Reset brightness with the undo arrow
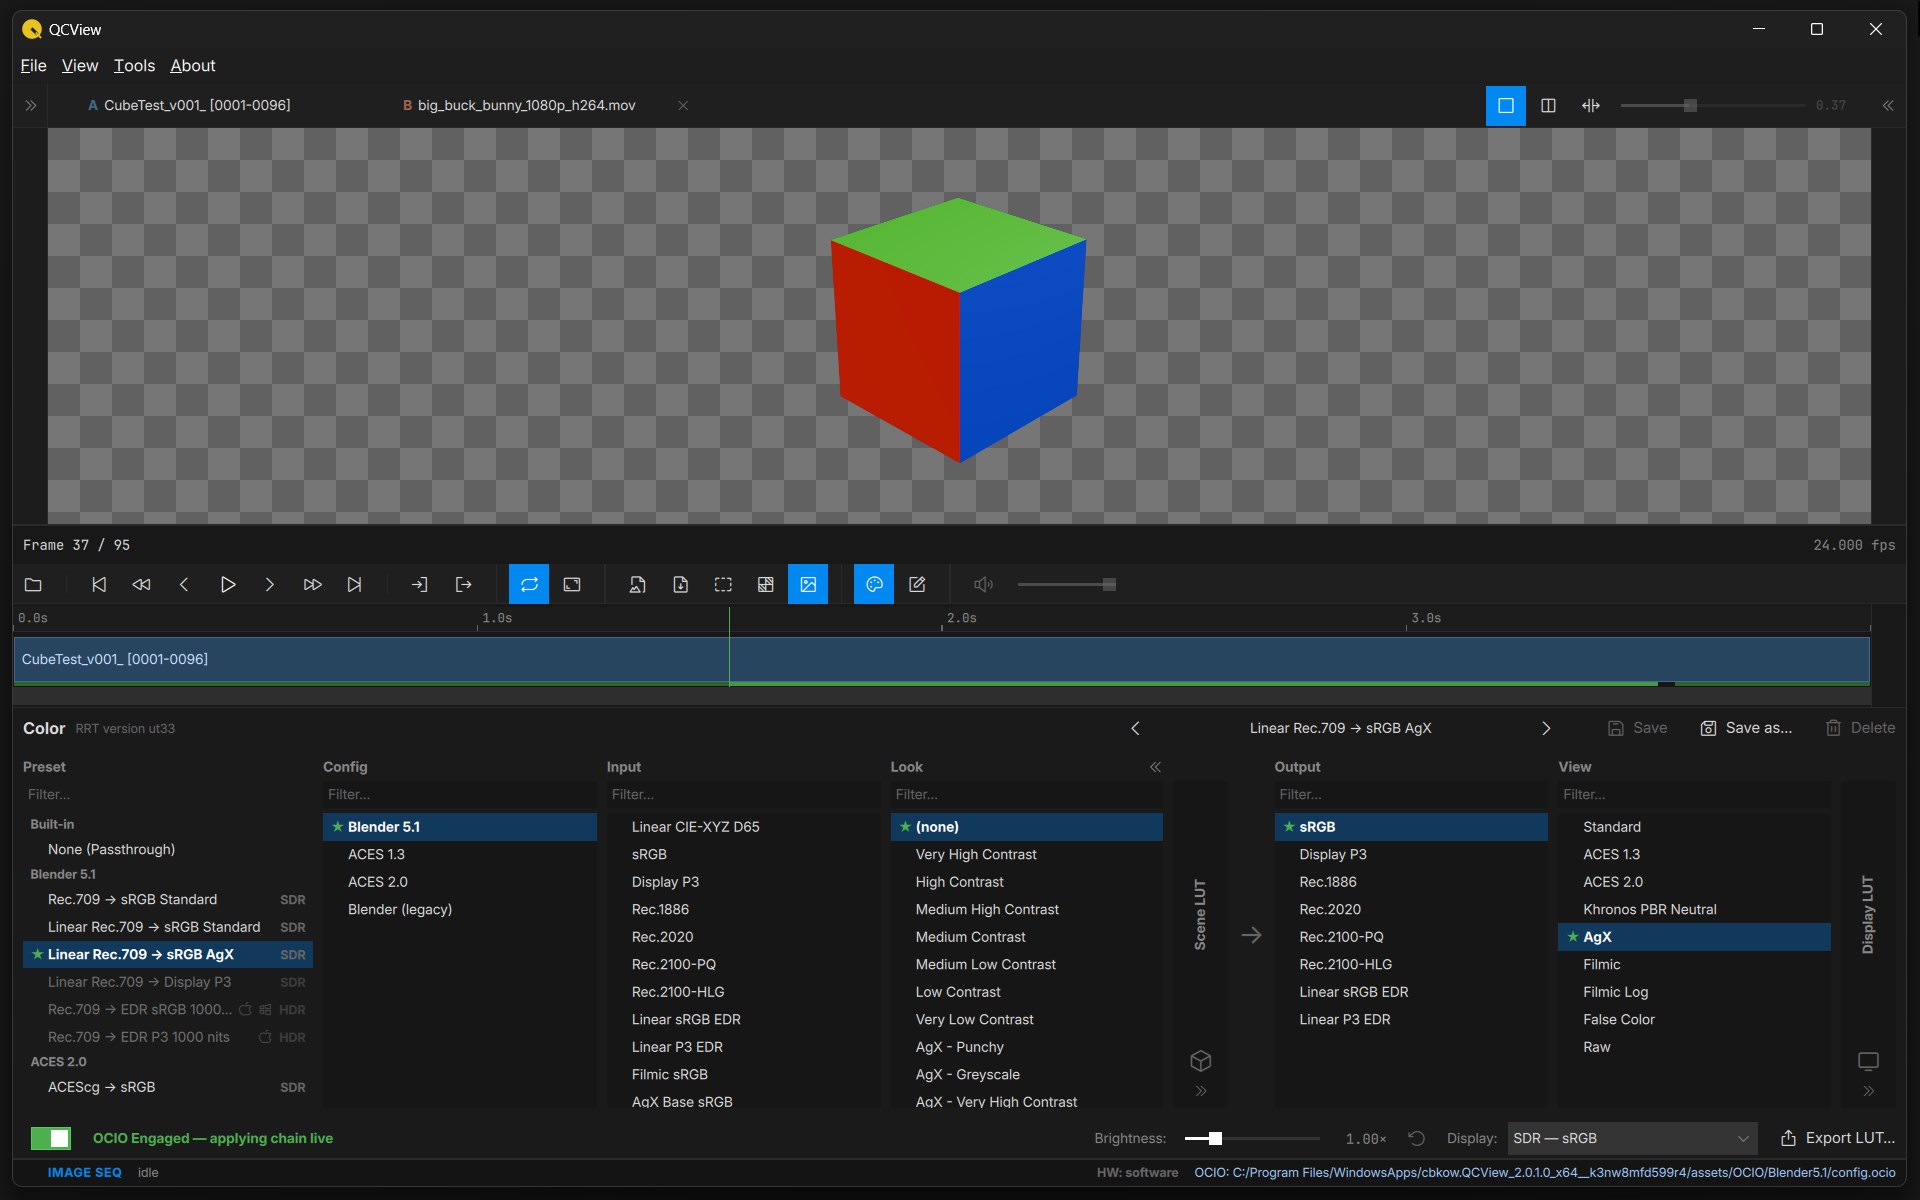The image size is (1920, 1200). pyautogui.click(x=1416, y=1139)
